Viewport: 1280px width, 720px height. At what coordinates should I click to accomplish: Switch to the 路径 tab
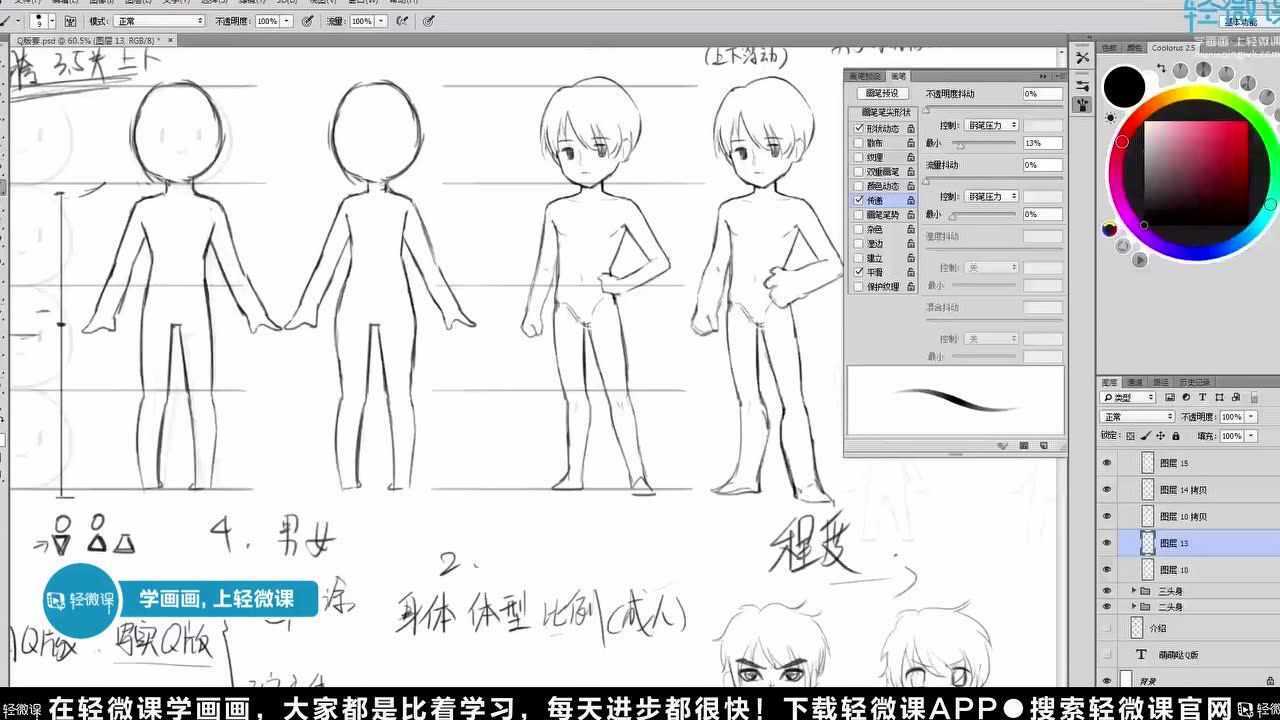[1161, 382]
